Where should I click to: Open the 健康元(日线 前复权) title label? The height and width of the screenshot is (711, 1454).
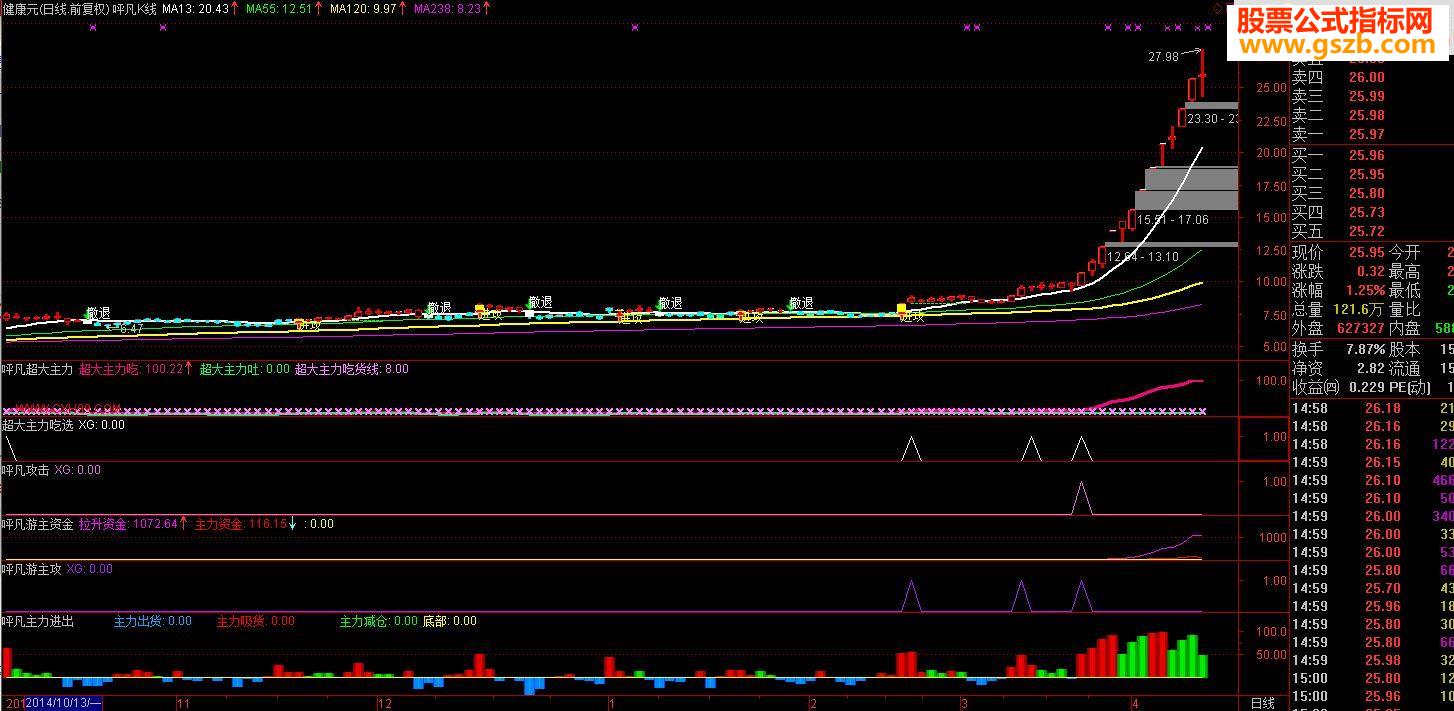click(55, 8)
